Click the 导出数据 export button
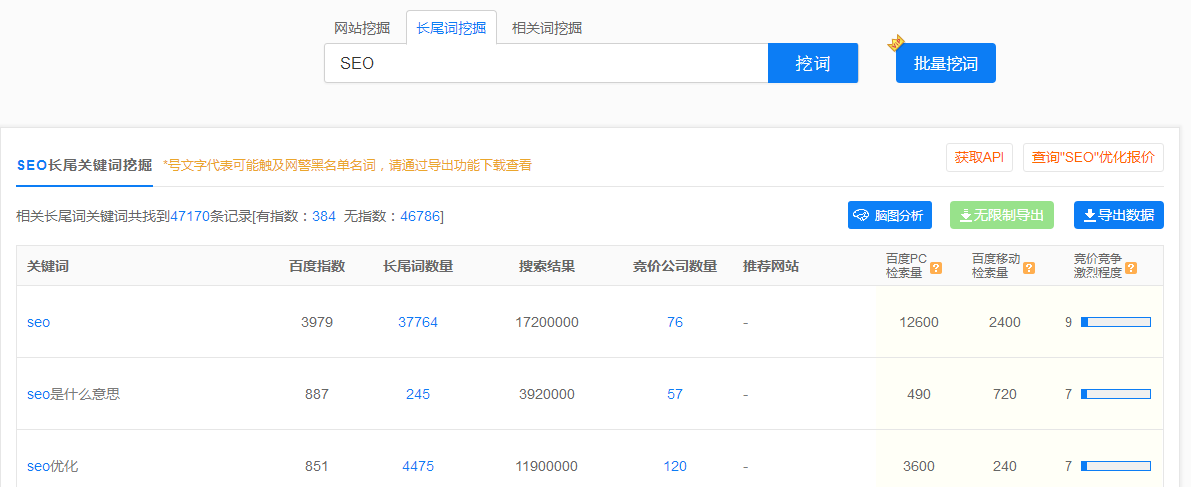This screenshot has height=487, width=1191. (x=1118, y=215)
